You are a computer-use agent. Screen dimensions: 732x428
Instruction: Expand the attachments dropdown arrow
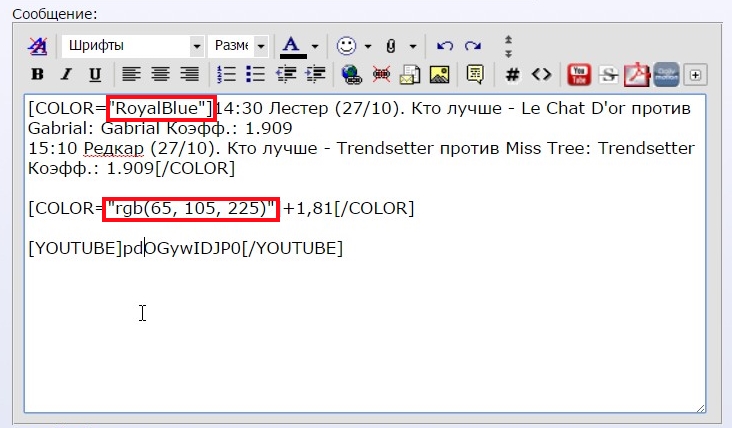(413, 46)
